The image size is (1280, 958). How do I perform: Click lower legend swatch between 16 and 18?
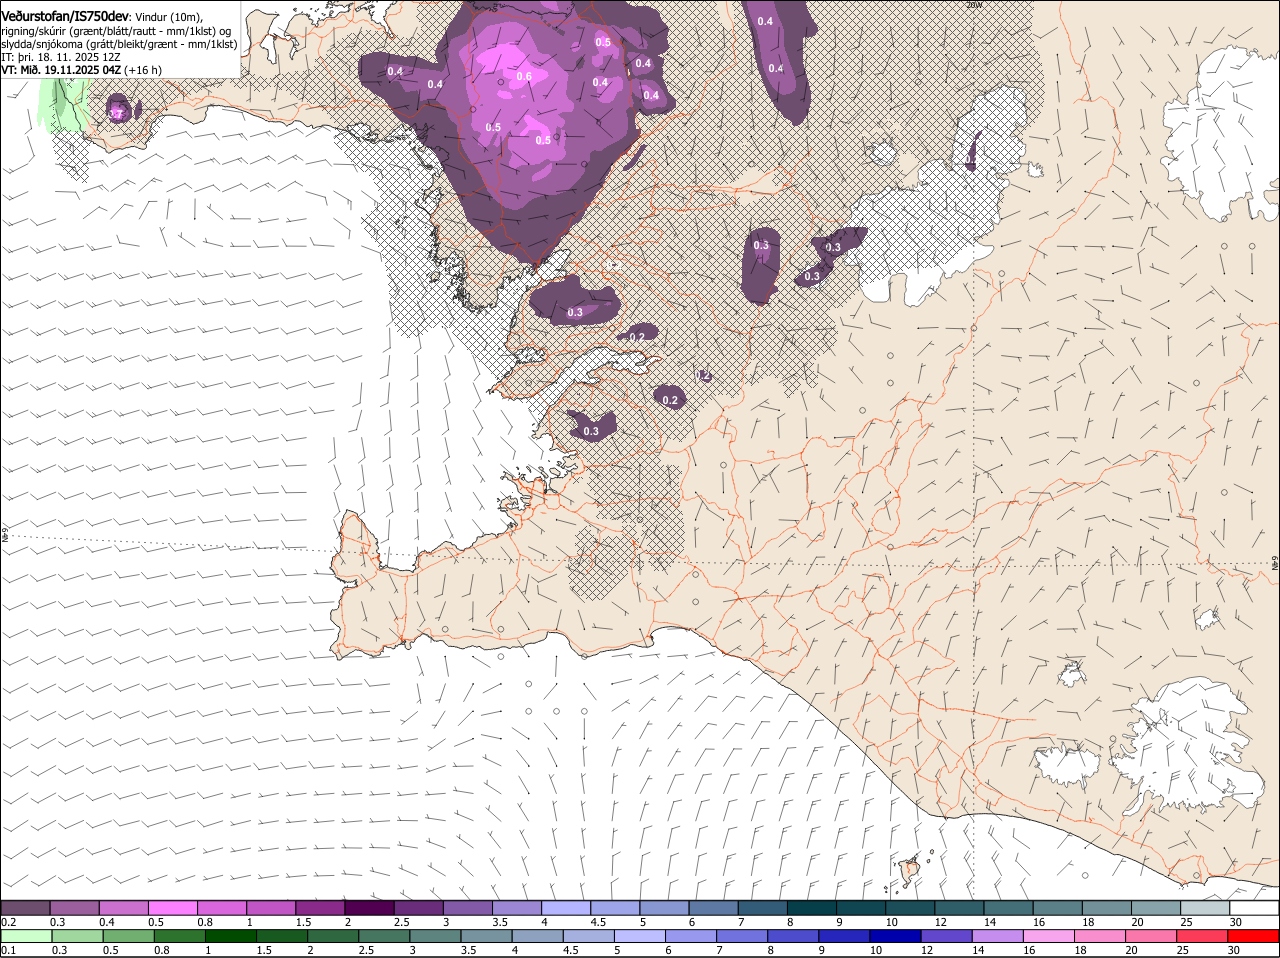pos(1049,936)
